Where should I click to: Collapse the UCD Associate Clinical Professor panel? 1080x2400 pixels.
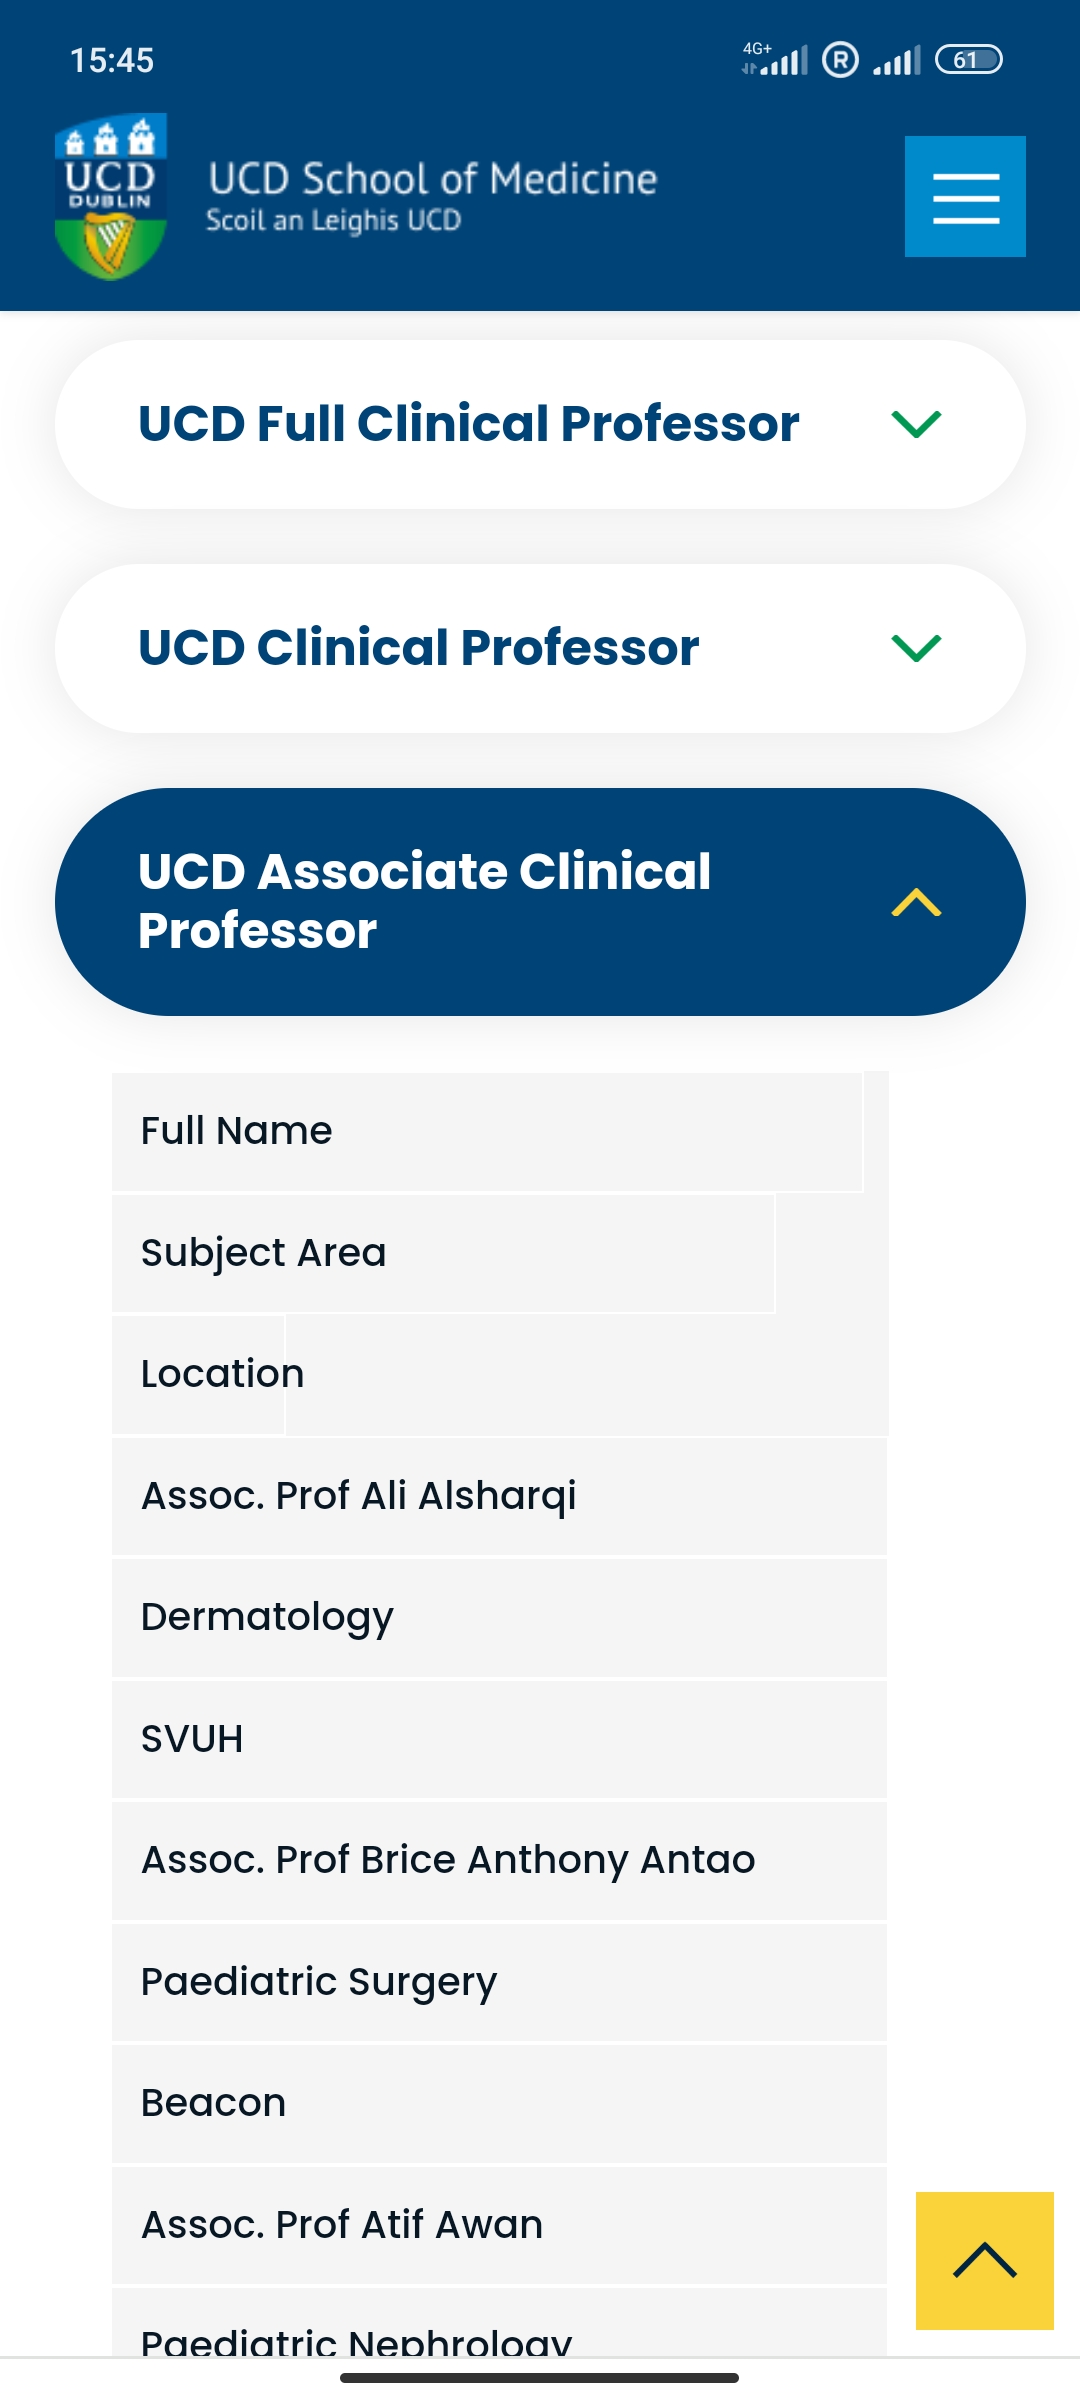pos(540,902)
